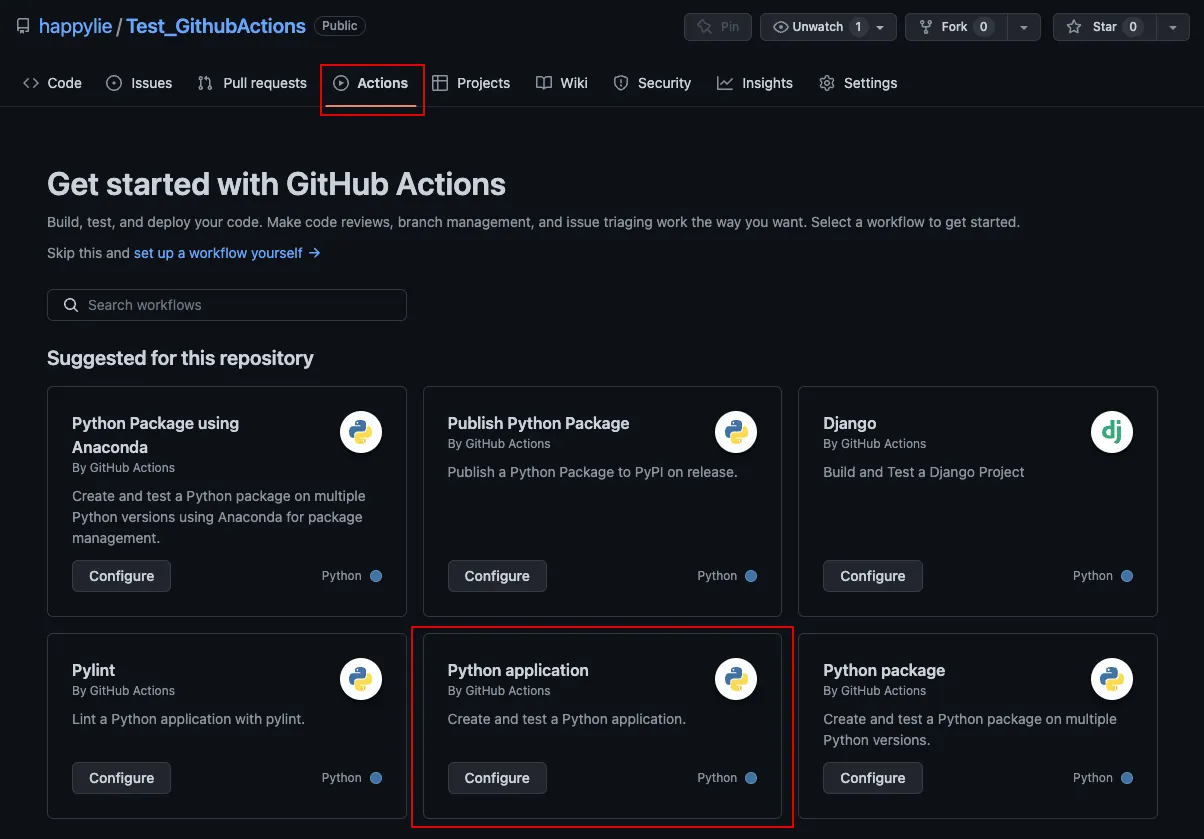
Task: Click the blue language dot on Python application card
Action: [x=751, y=778]
